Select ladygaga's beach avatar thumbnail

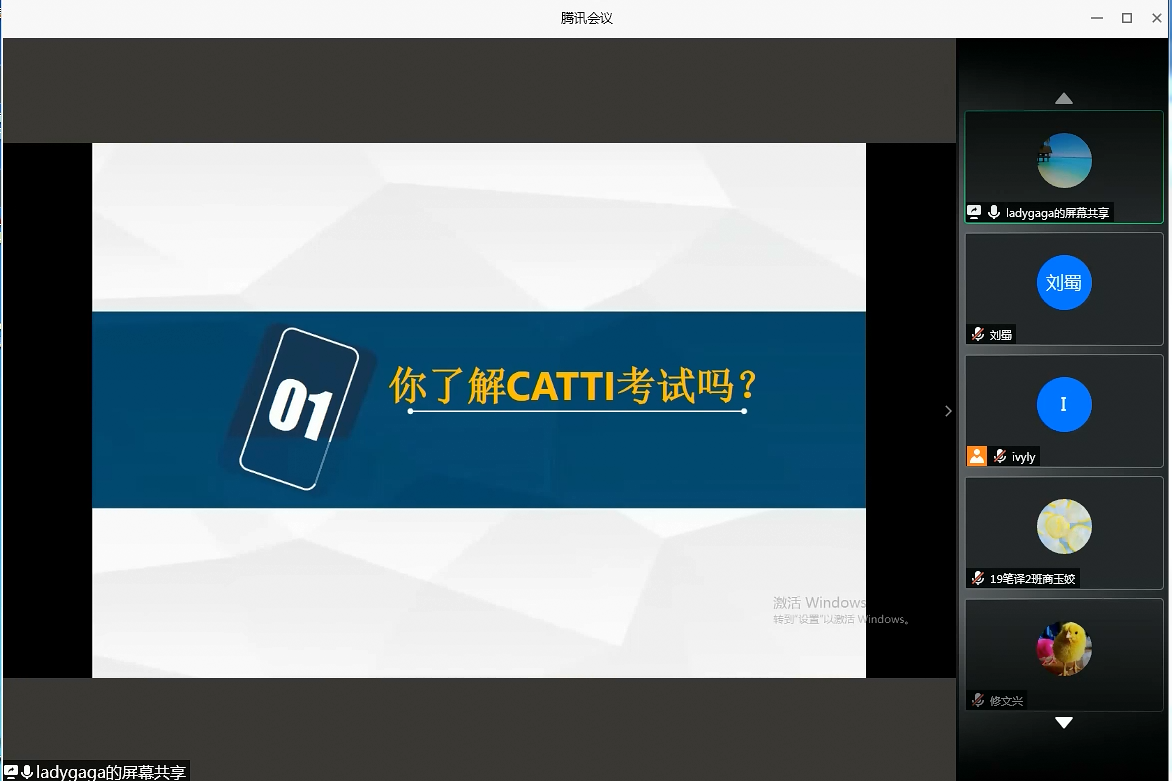1064,161
